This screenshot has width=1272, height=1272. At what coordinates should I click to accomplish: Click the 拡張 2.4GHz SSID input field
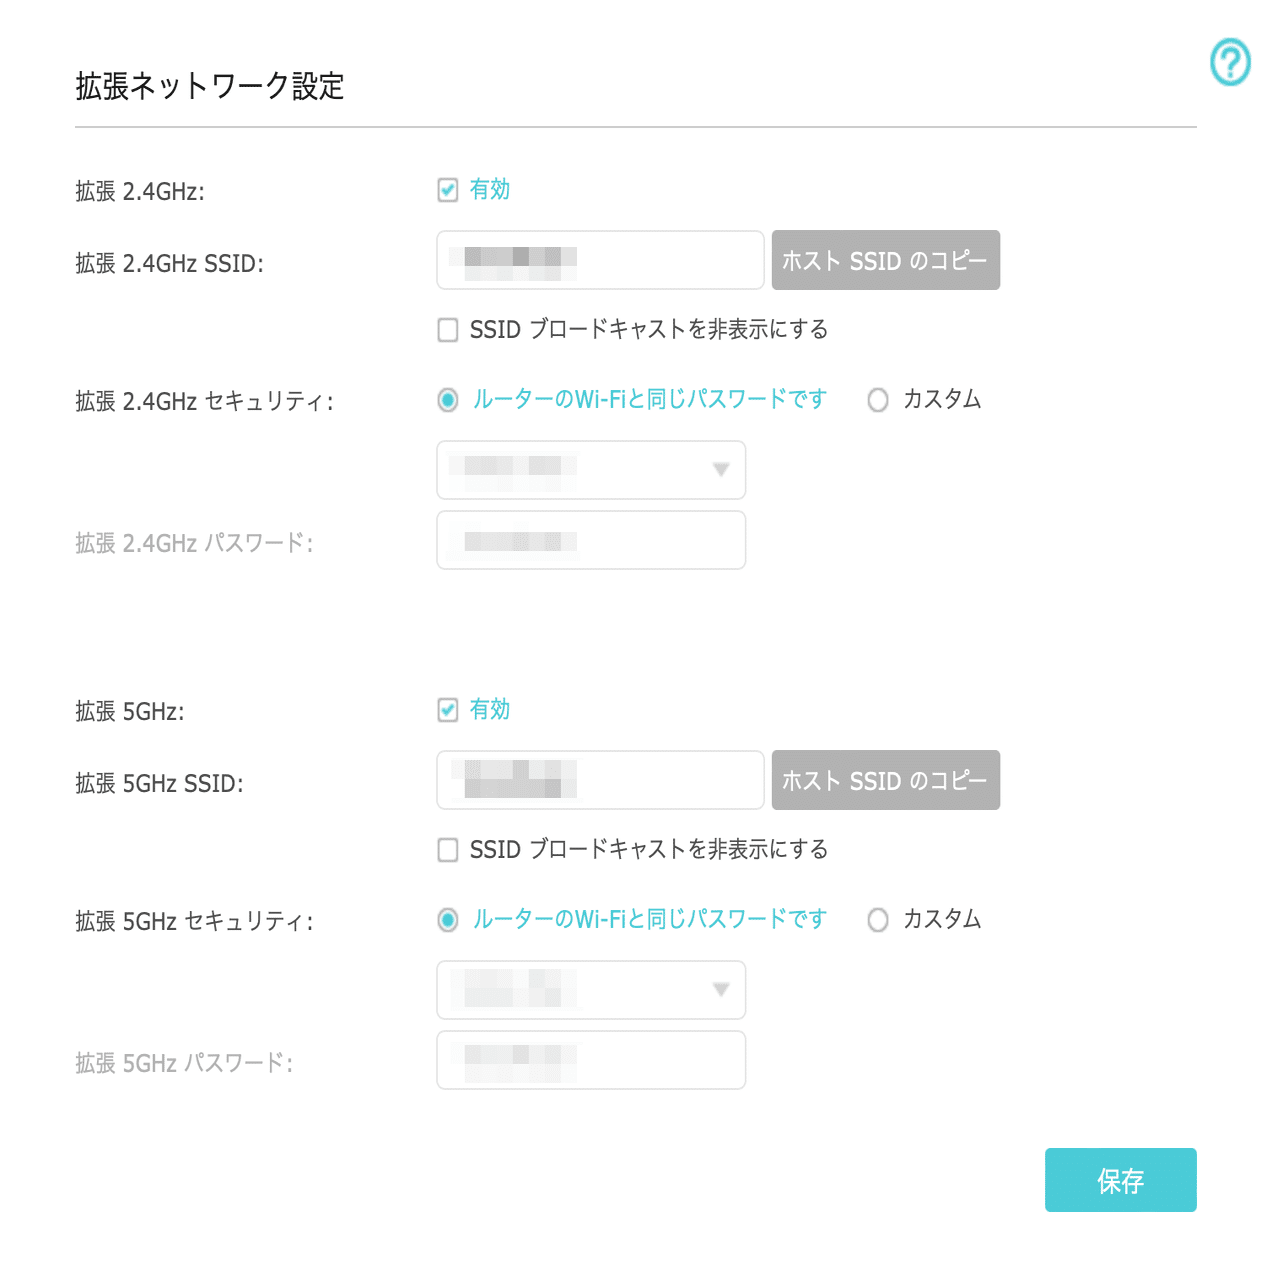click(599, 260)
